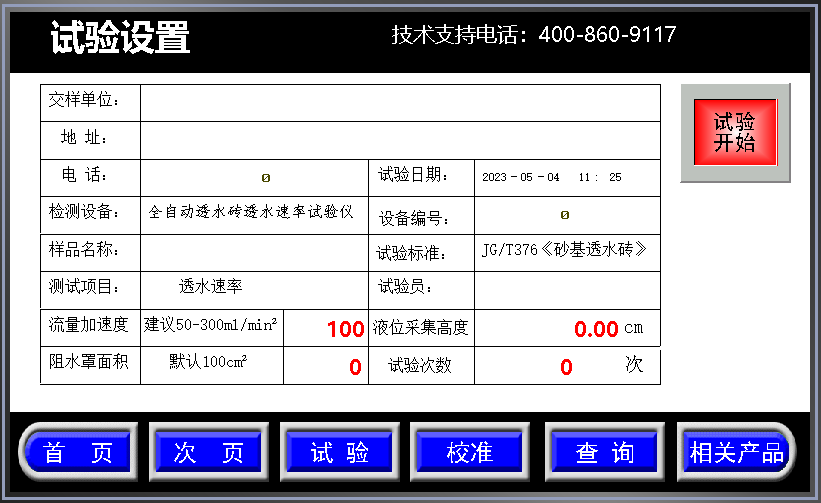The height and width of the screenshot is (503, 821).
Task: Edit the 电话 phone number field
Action: (x=255, y=178)
